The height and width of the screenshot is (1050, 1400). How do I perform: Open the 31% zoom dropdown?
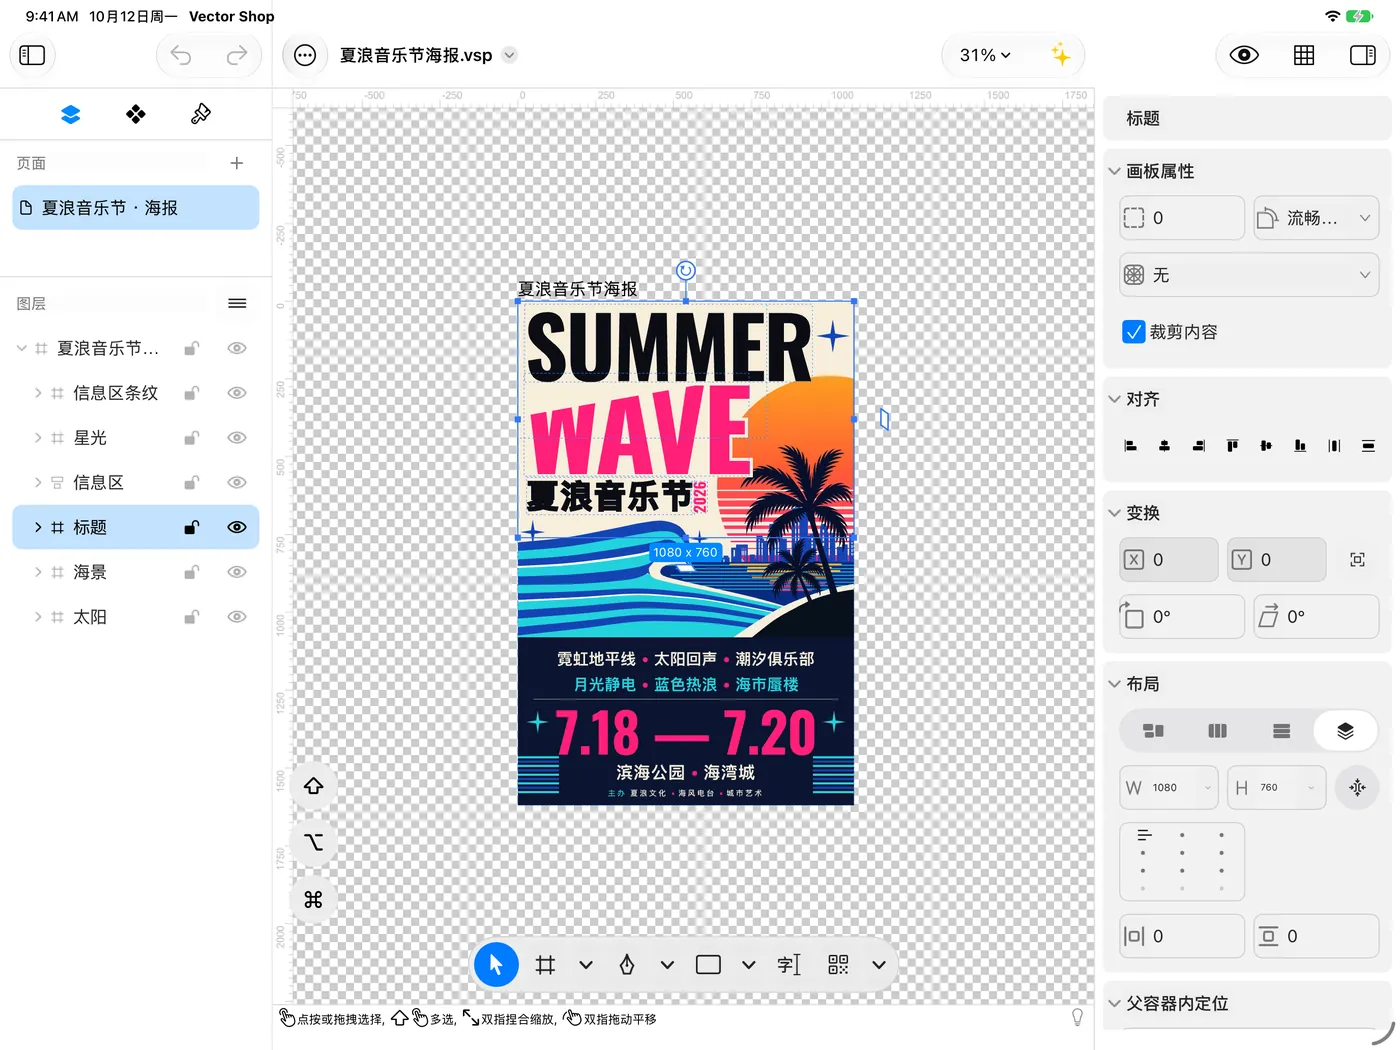click(x=985, y=55)
